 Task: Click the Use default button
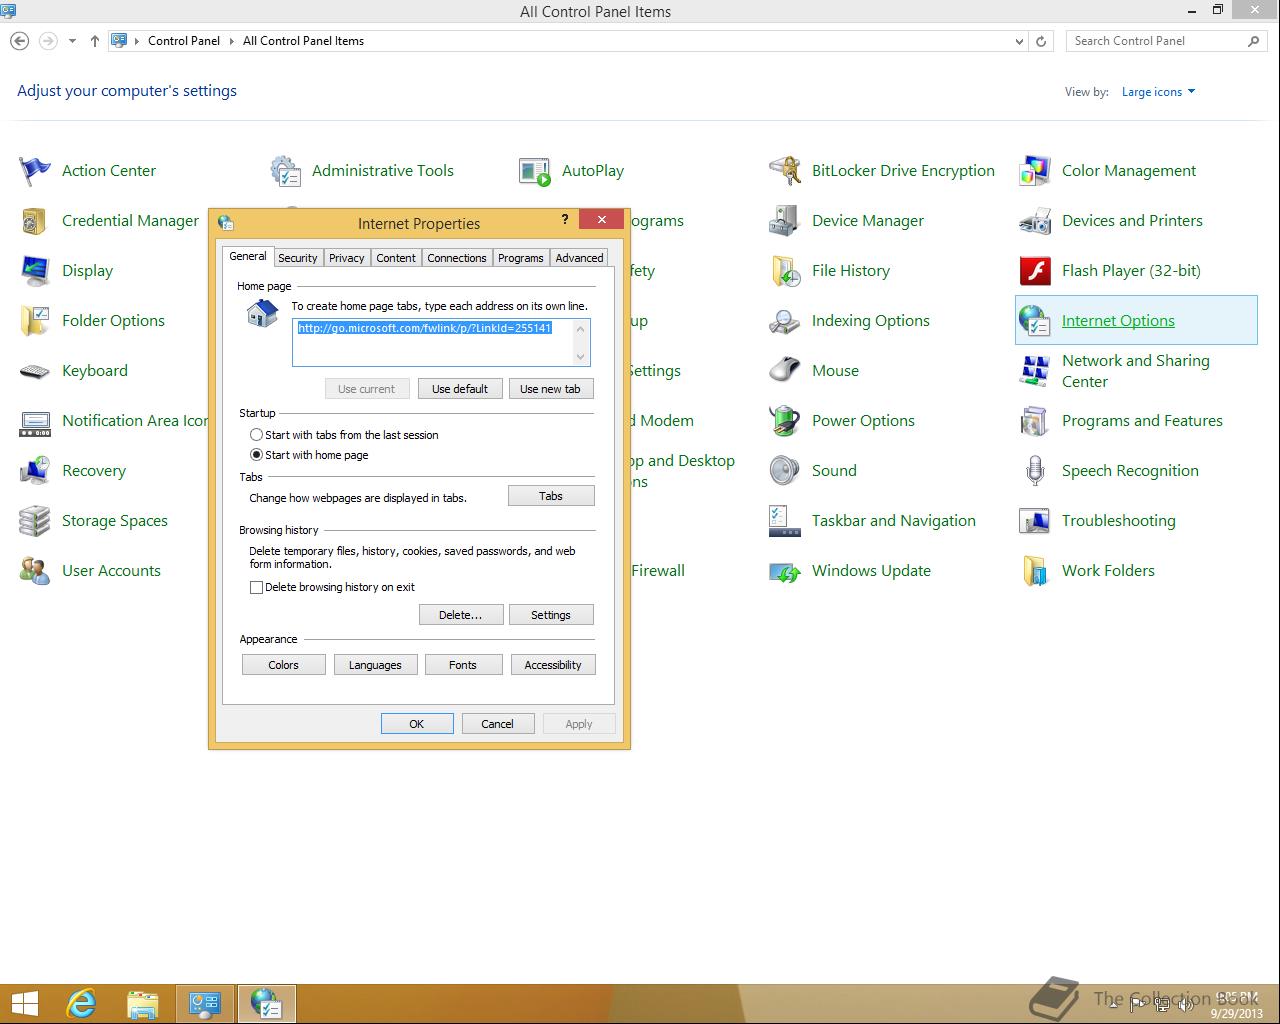pyautogui.click(x=460, y=389)
